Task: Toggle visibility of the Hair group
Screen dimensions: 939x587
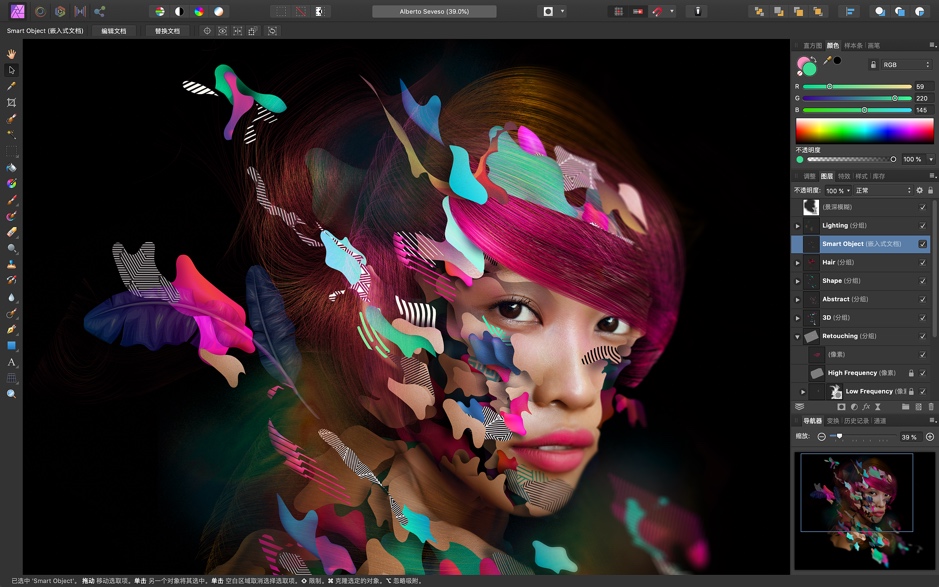Action: 922,262
